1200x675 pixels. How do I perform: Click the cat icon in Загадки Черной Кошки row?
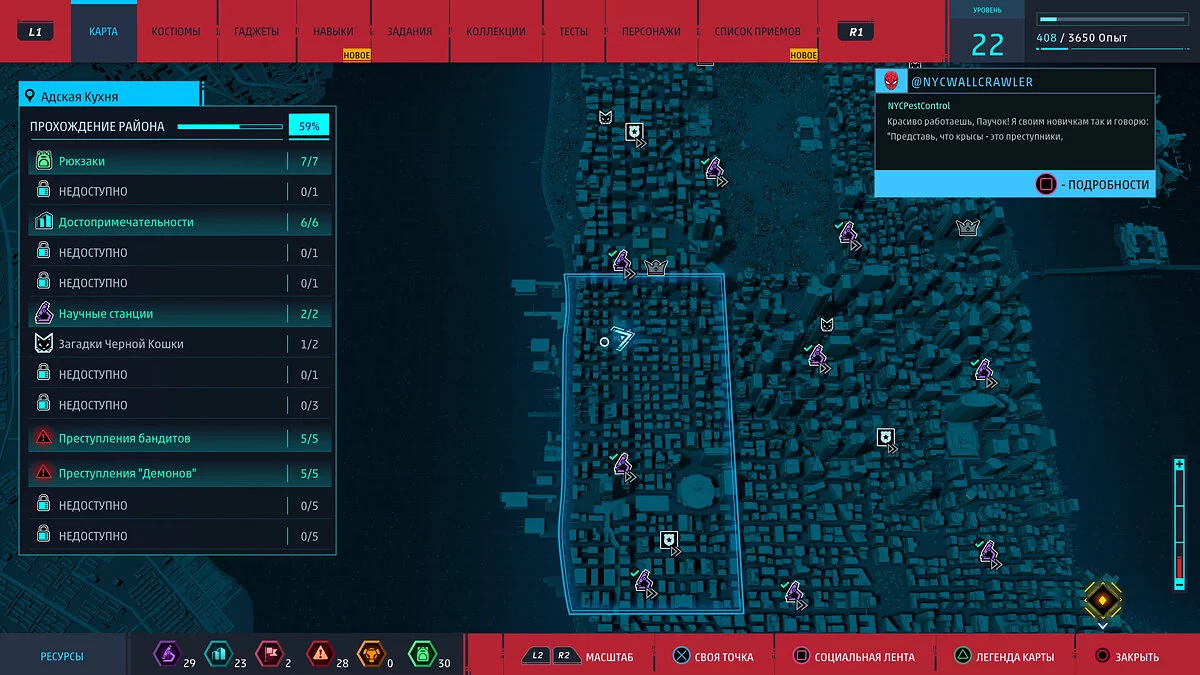click(x=44, y=344)
